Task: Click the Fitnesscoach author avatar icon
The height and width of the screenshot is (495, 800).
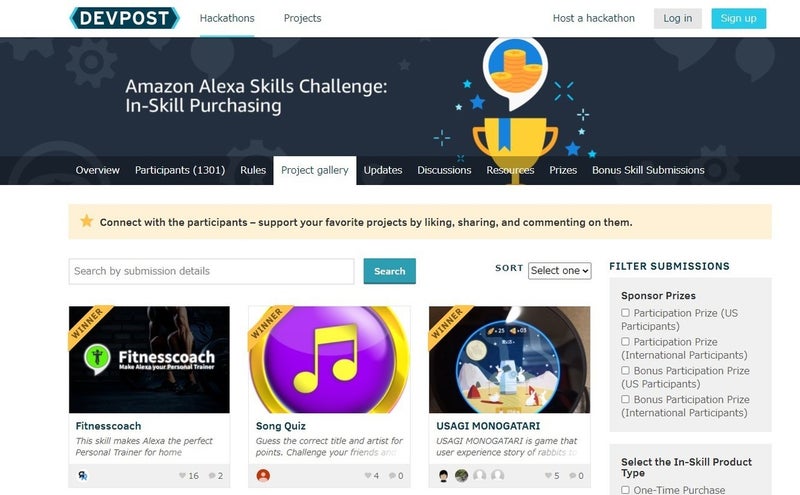Action: pos(83,476)
